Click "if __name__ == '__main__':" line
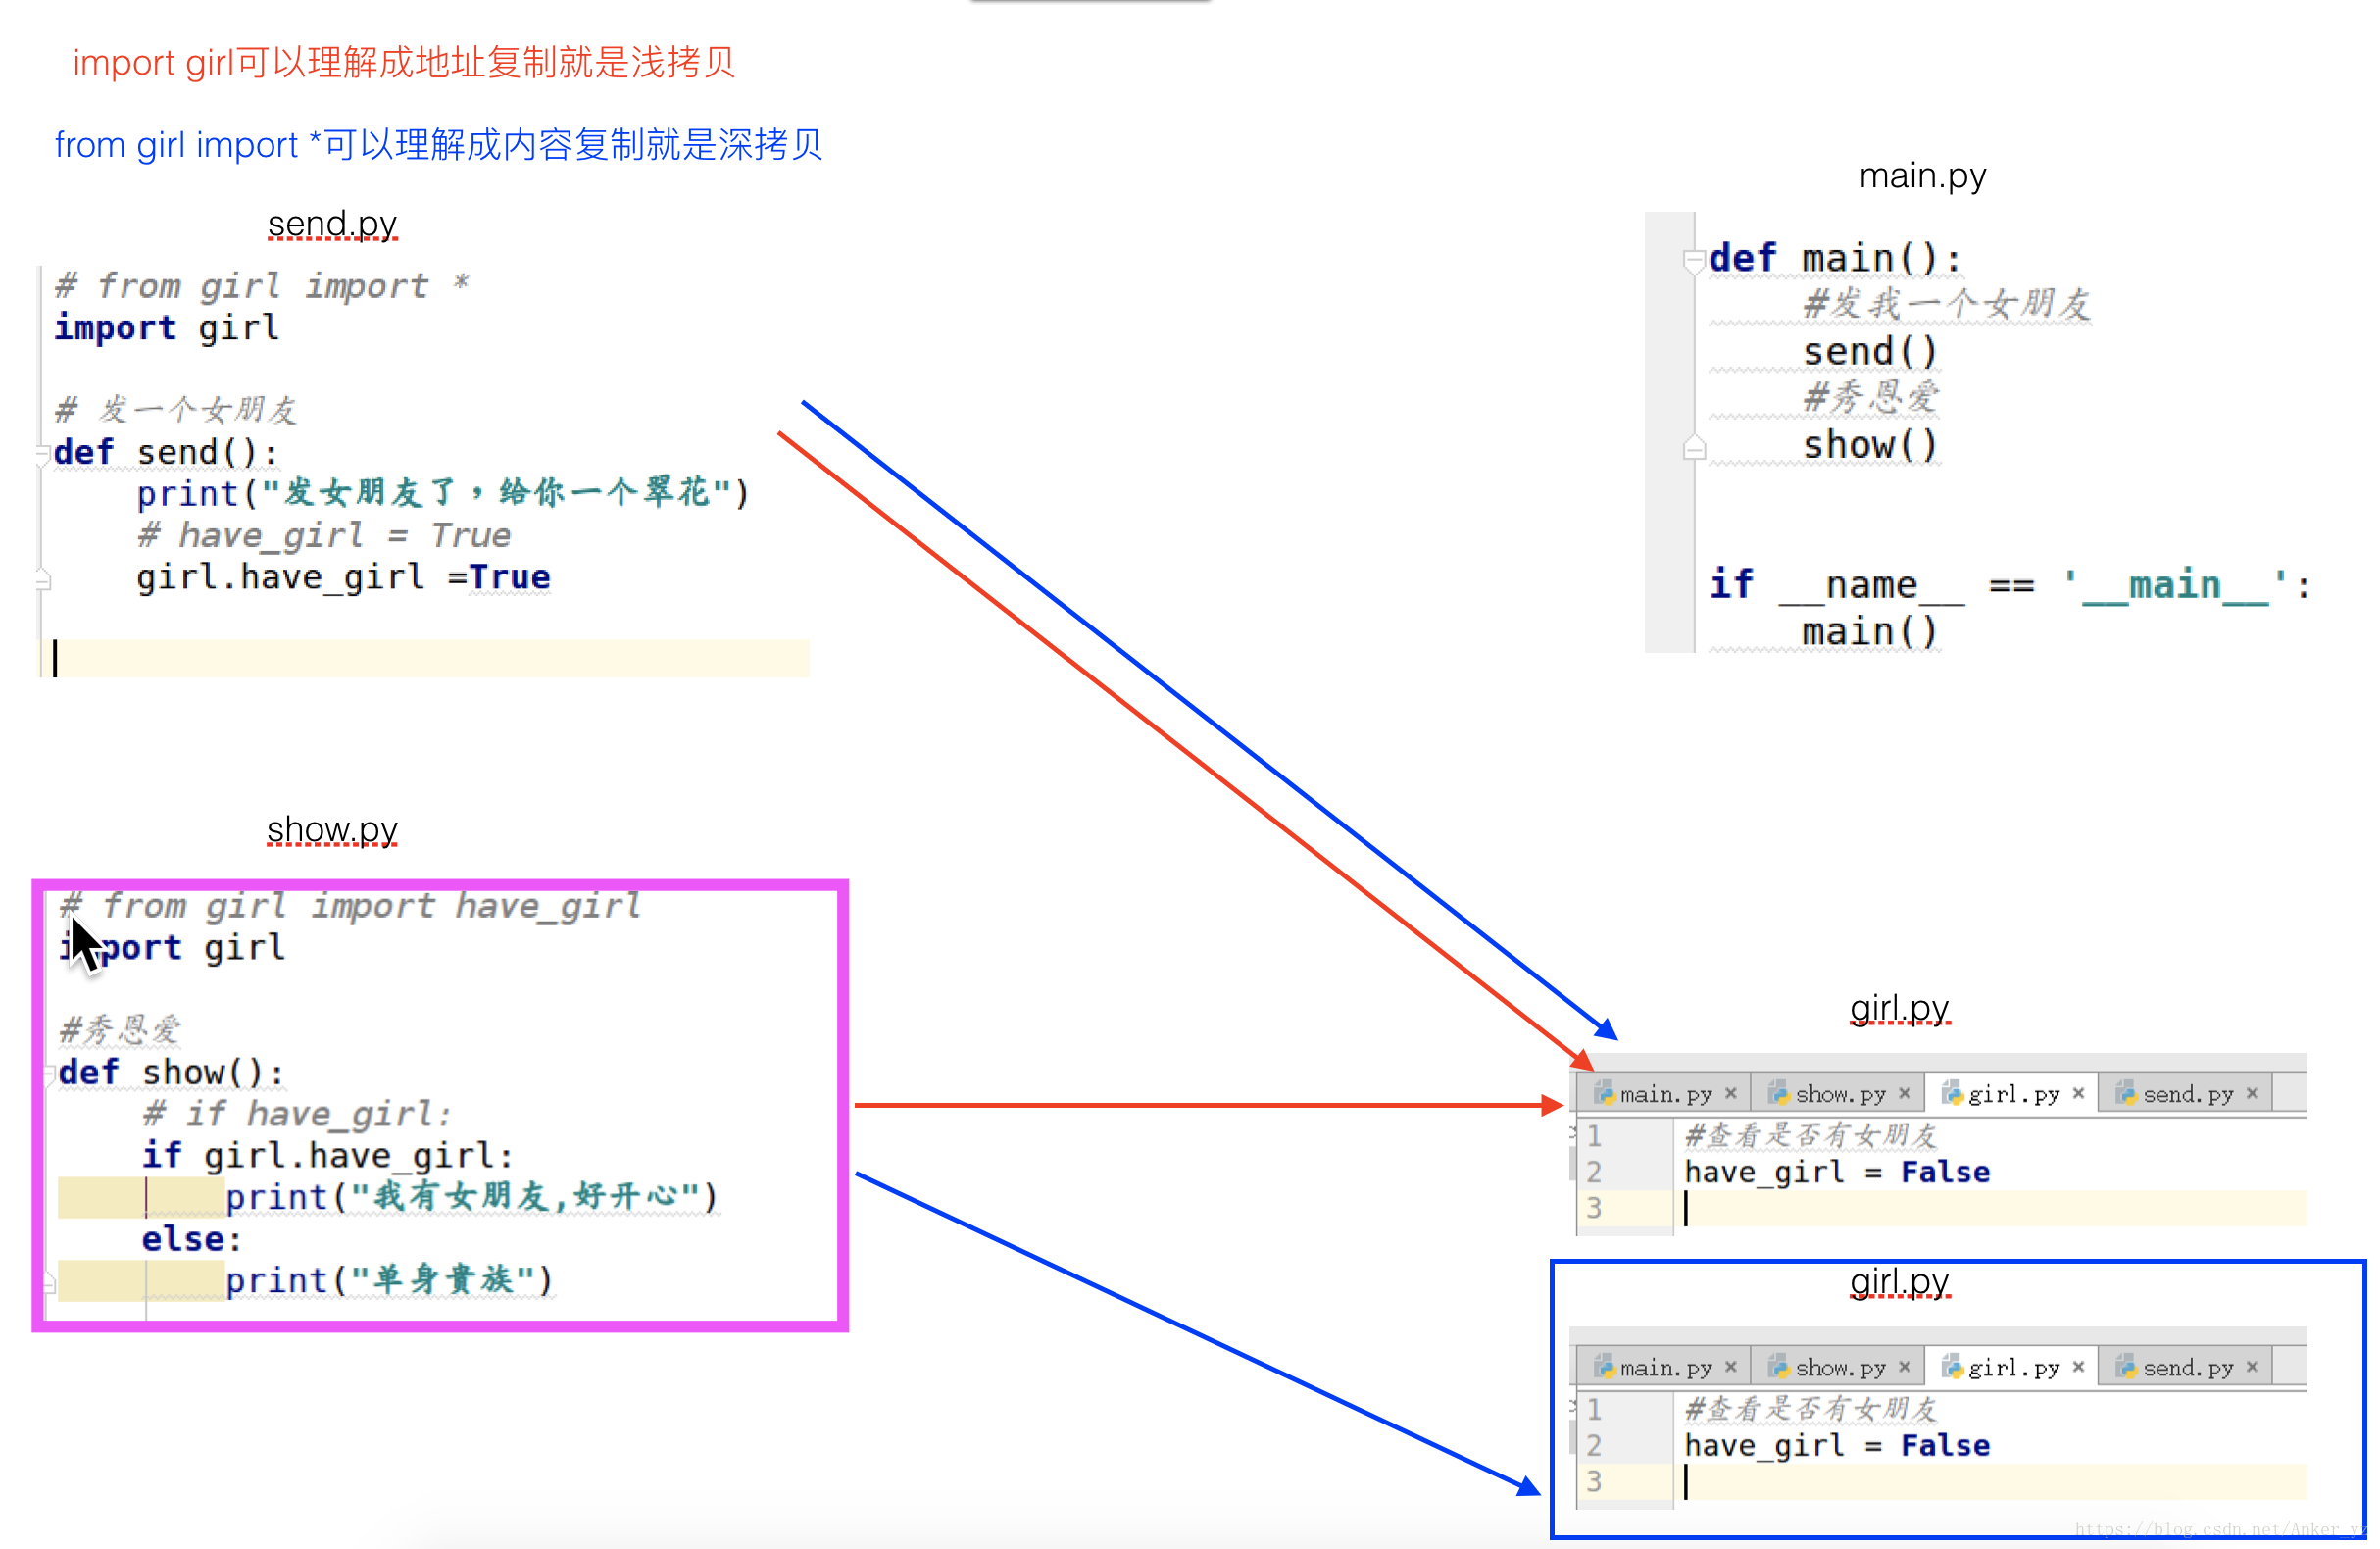This screenshot has height=1549, width=2380. [2010, 585]
